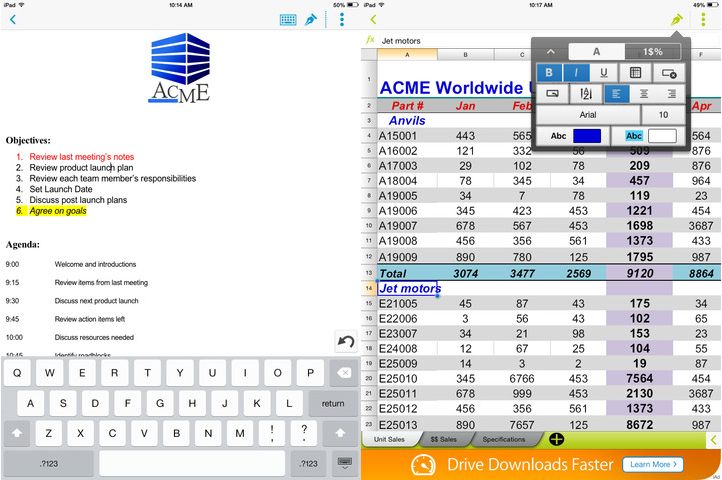Hide the keyboard with the dismiss key
This screenshot has height=480, width=722.
tap(344, 463)
